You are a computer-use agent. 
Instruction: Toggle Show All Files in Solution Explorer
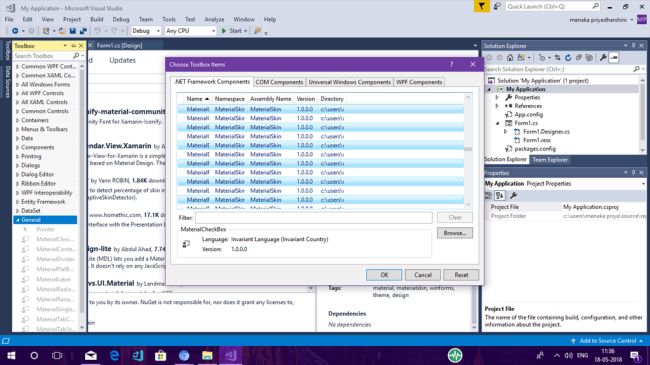(x=589, y=58)
